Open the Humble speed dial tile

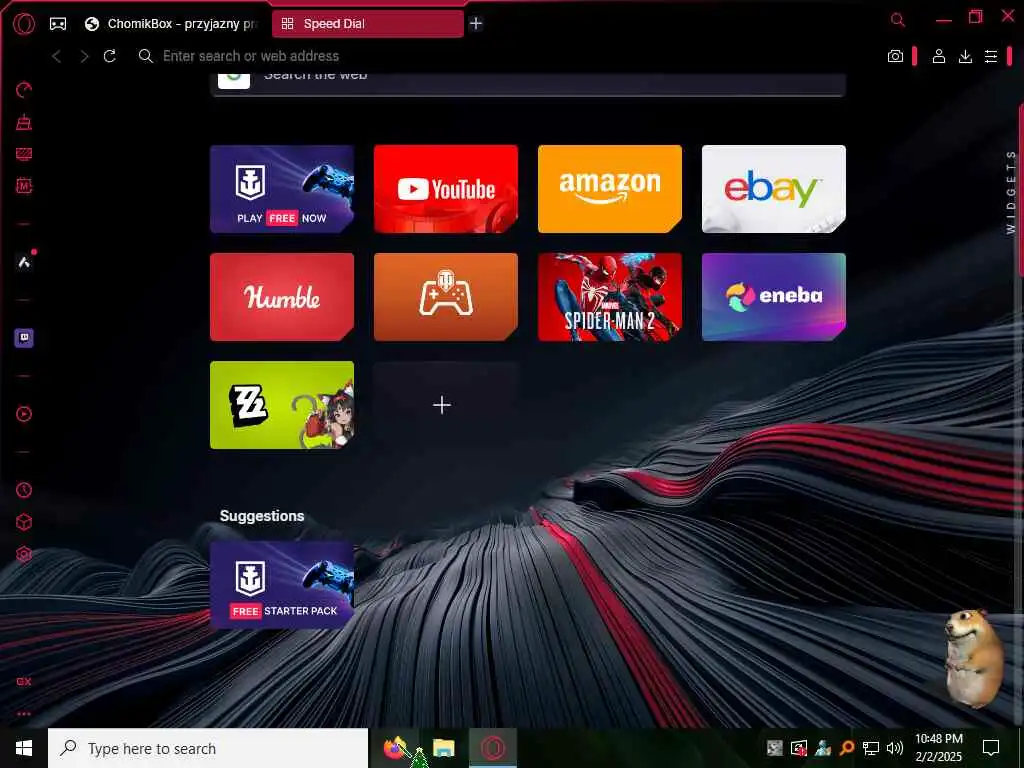tap(282, 297)
